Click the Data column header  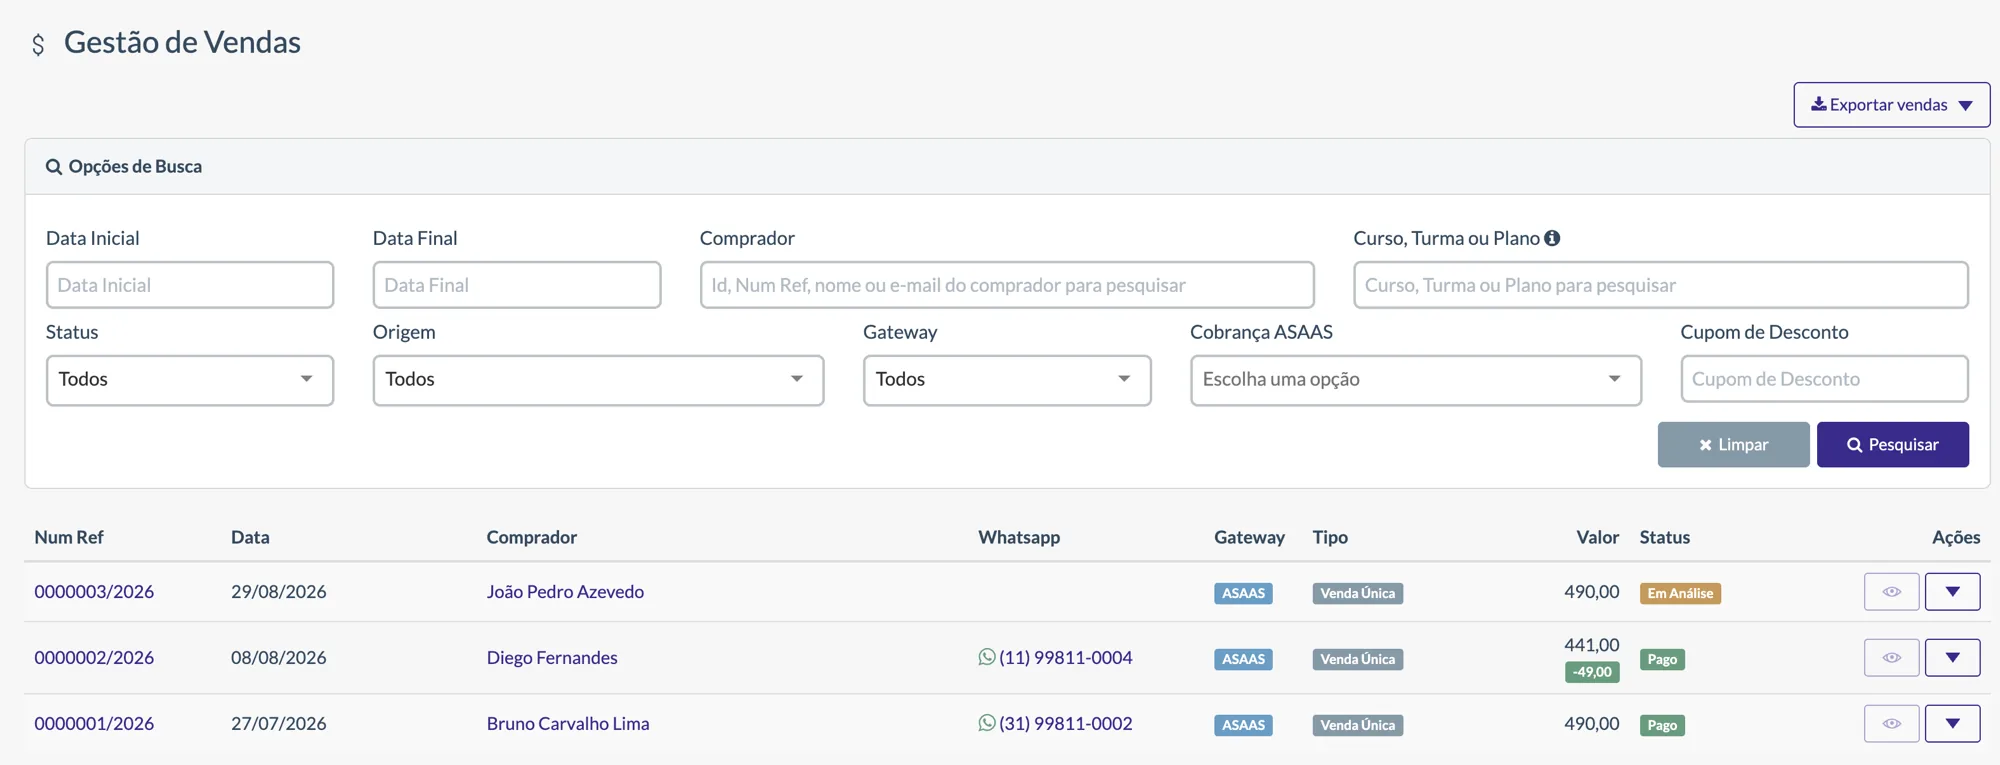click(x=250, y=537)
